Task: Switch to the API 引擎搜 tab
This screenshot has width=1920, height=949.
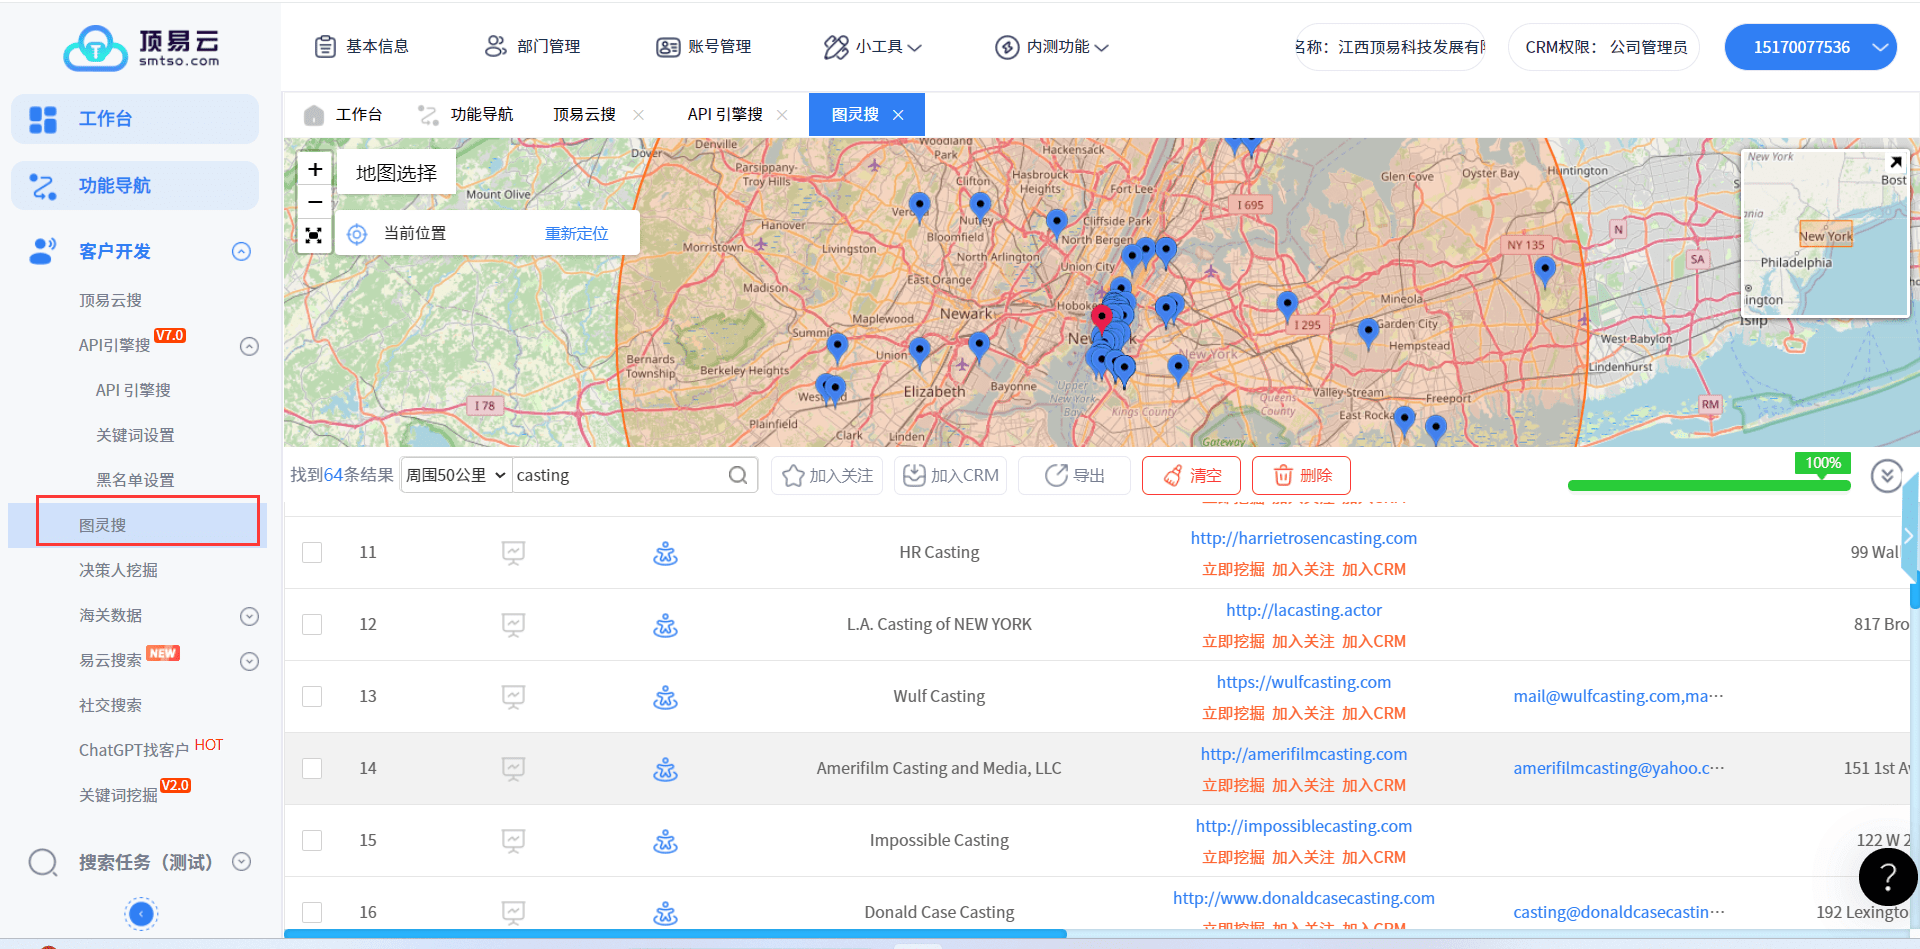Action: tap(725, 115)
